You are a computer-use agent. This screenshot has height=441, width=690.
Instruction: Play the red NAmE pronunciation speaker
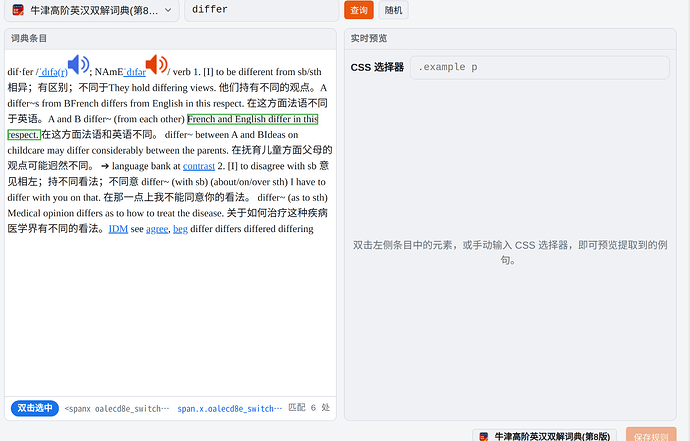[x=157, y=65]
